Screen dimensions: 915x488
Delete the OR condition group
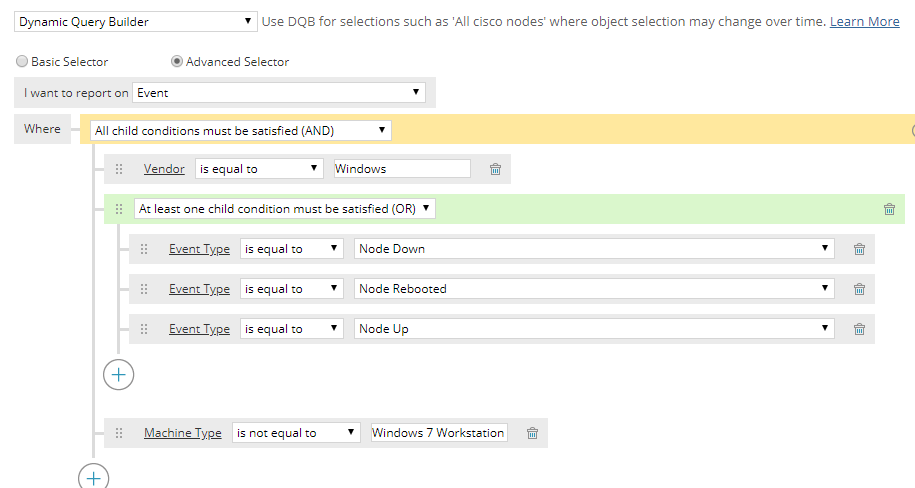pyautogui.click(x=889, y=209)
